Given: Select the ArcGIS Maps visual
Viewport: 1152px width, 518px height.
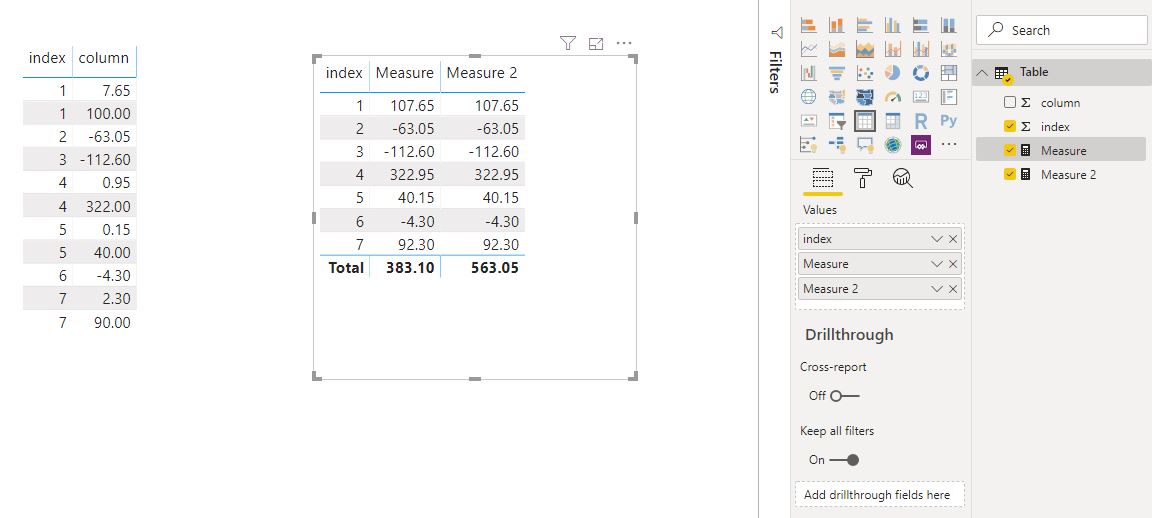Looking at the screenshot, I should point(893,144).
